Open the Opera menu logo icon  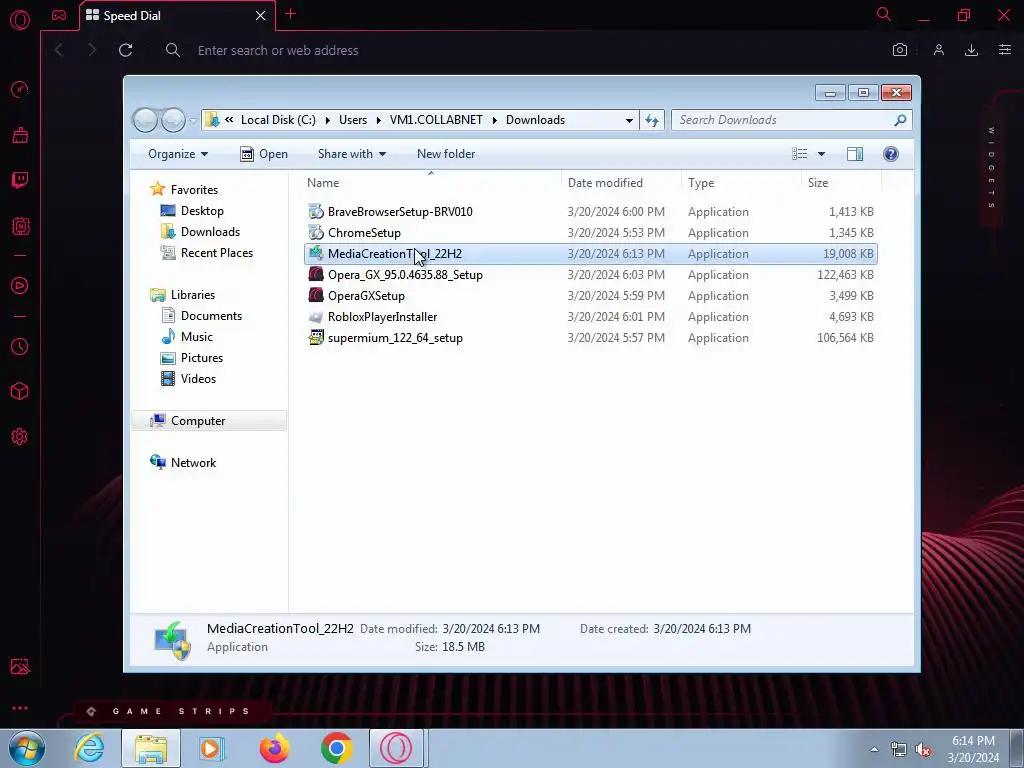pyautogui.click(x=20, y=20)
